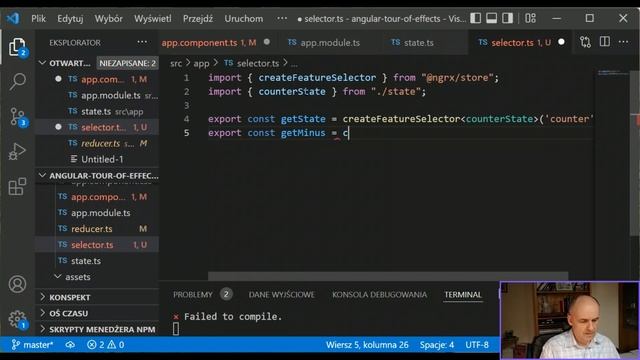Open editor More Actions ellipsis
The height and width of the screenshot is (360, 640).
(623, 42)
